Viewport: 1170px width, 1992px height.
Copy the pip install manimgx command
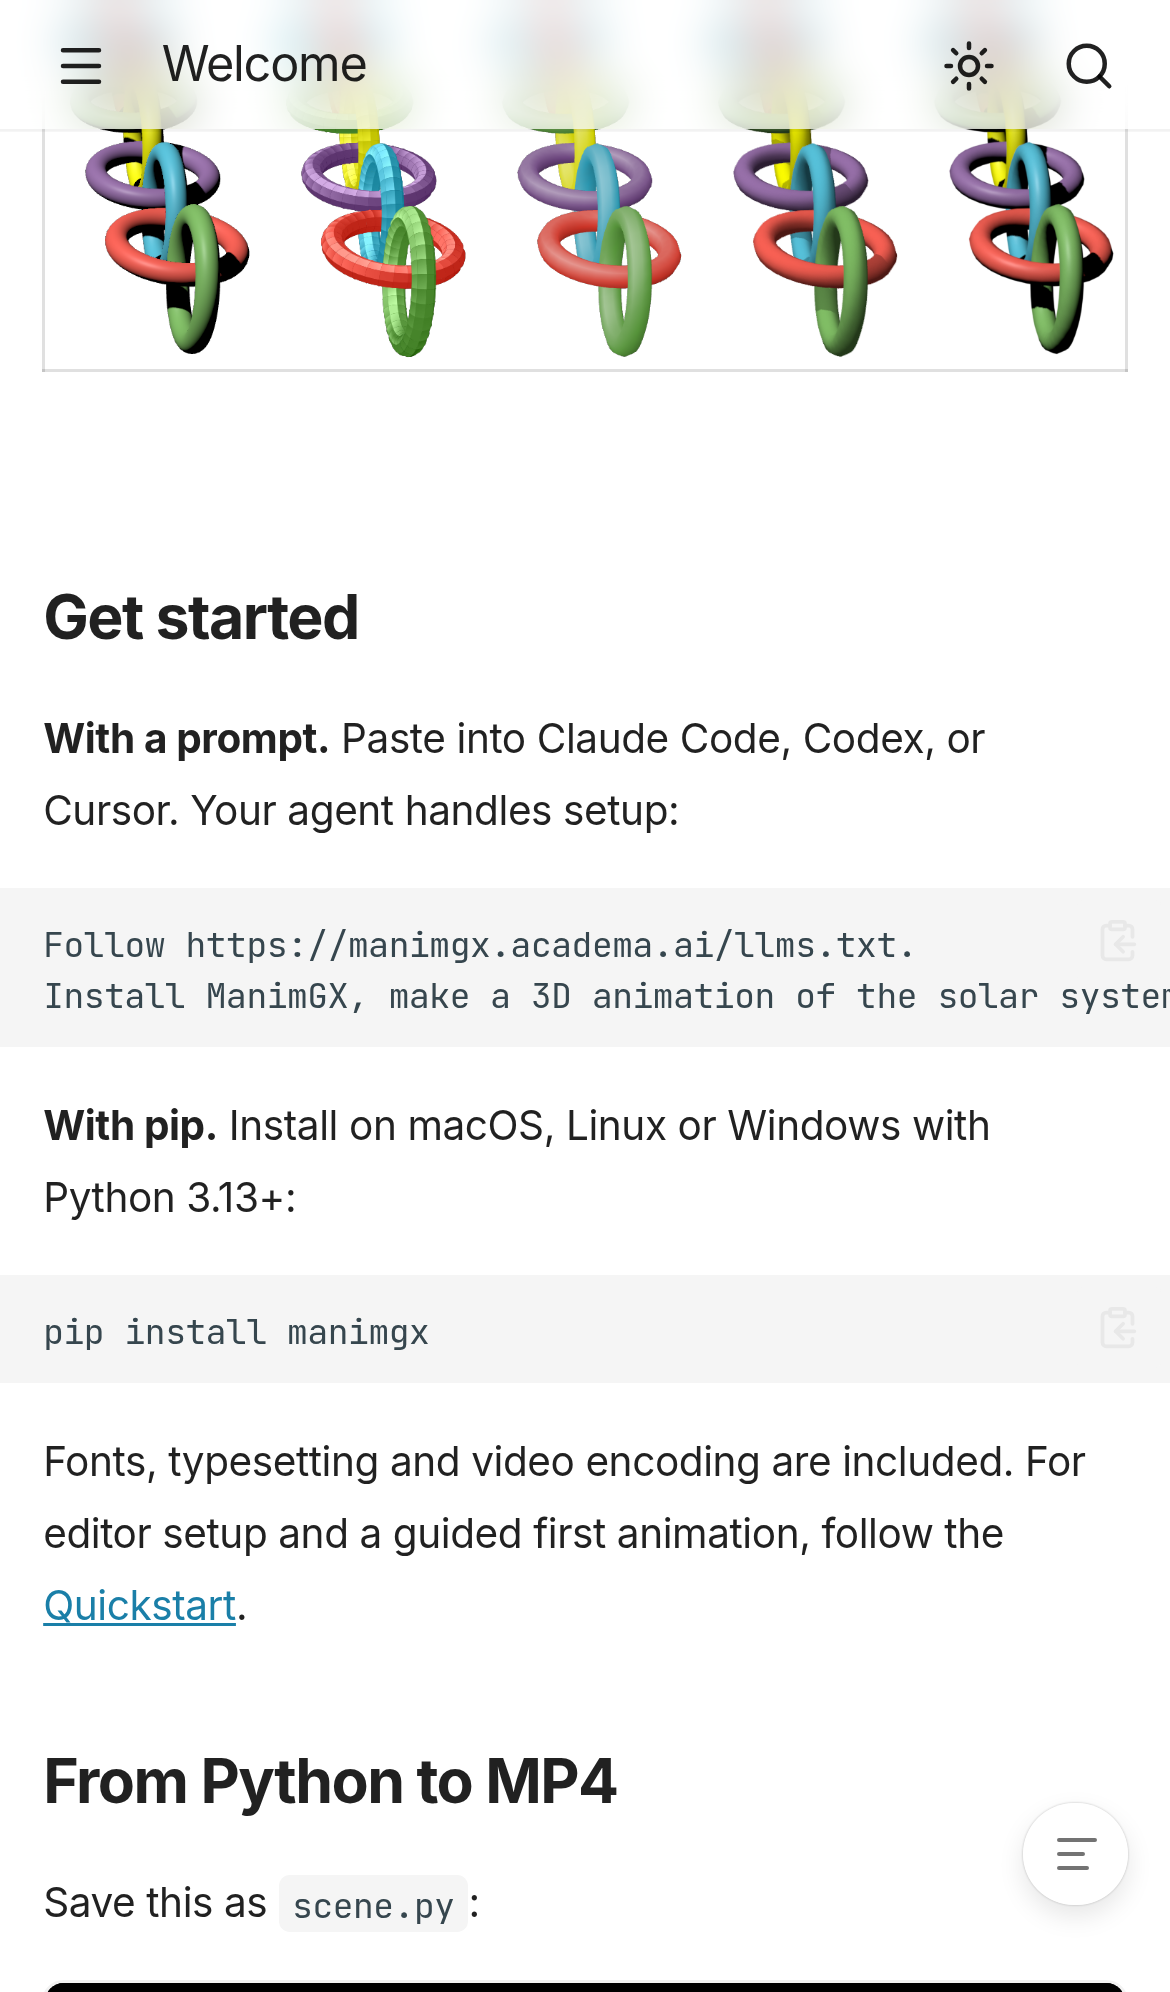(1117, 1328)
